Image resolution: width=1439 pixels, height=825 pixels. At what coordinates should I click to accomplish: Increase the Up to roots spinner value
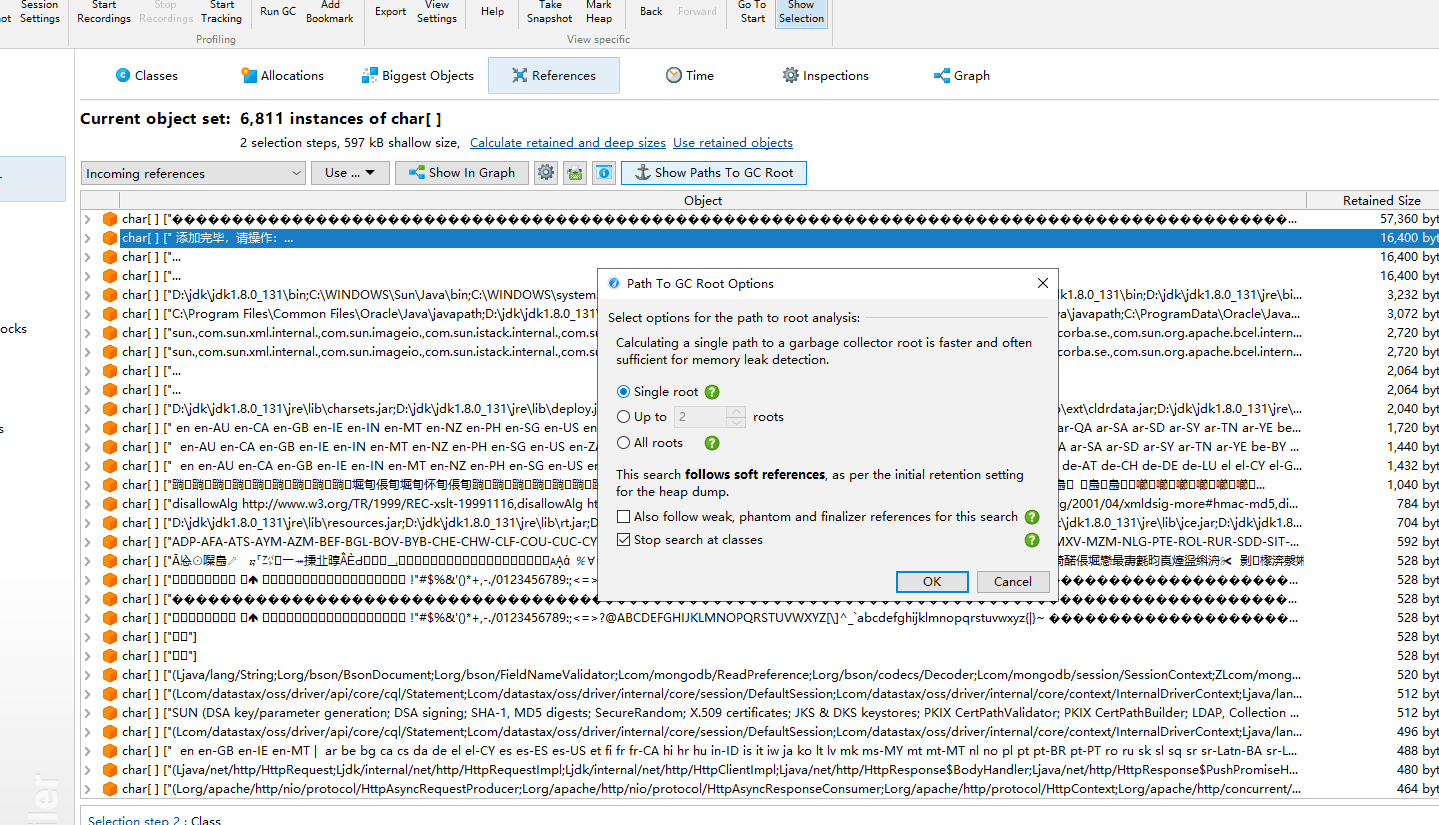pyautogui.click(x=737, y=412)
